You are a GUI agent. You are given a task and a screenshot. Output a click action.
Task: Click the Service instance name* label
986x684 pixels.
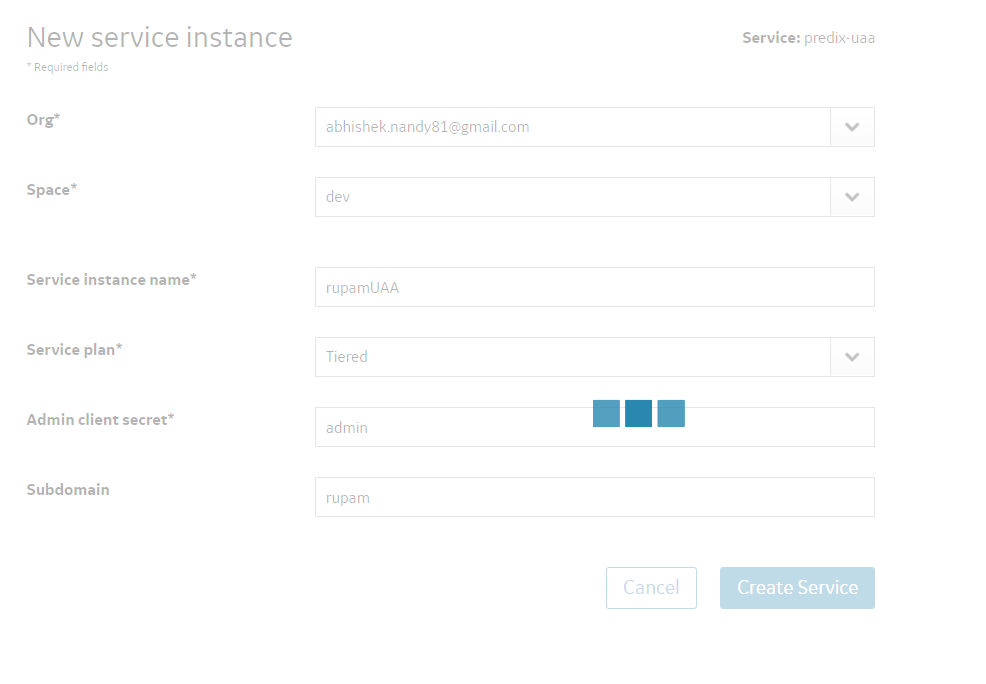(x=111, y=279)
